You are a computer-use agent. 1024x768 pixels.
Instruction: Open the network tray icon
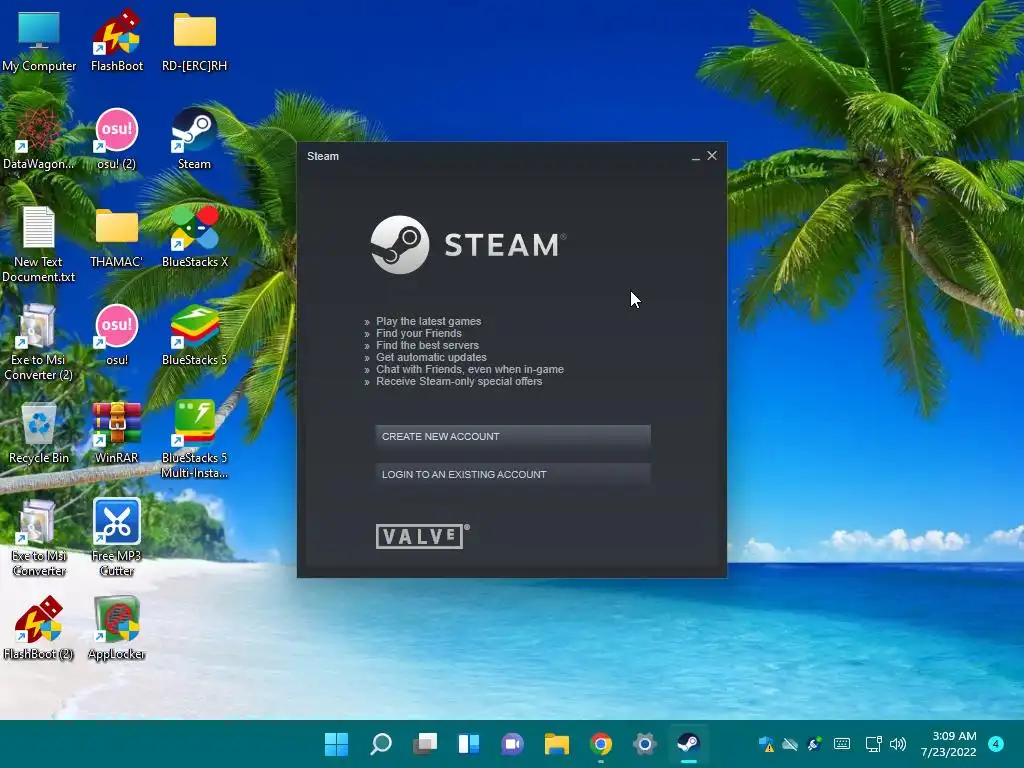tap(873, 744)
